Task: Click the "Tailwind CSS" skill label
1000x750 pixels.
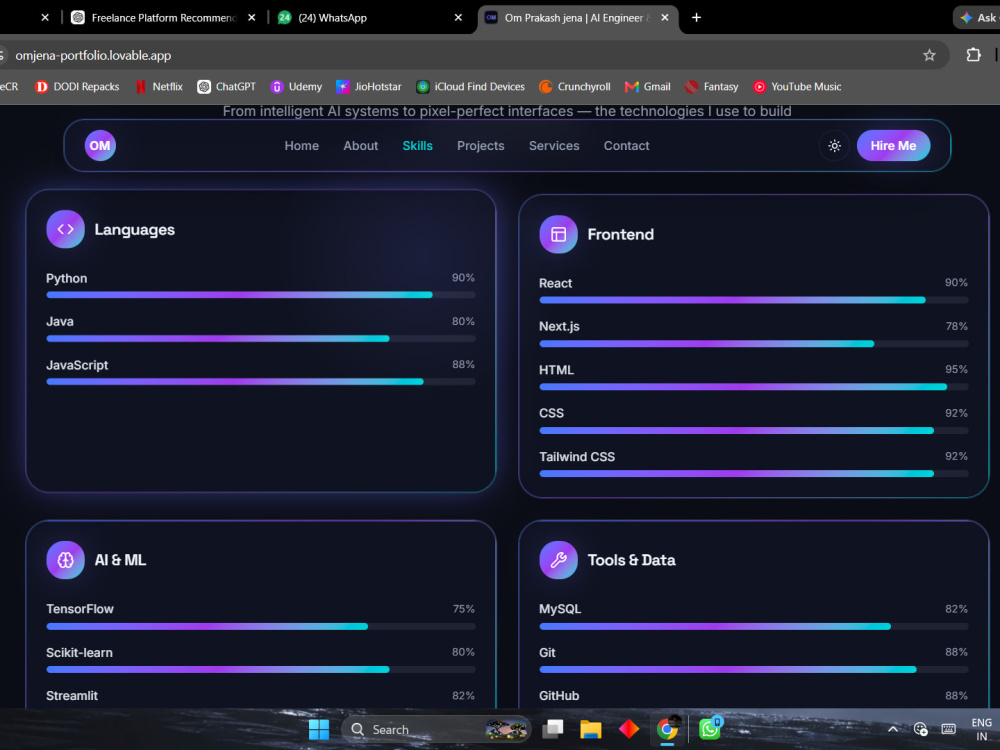Action: pos(577,457)
